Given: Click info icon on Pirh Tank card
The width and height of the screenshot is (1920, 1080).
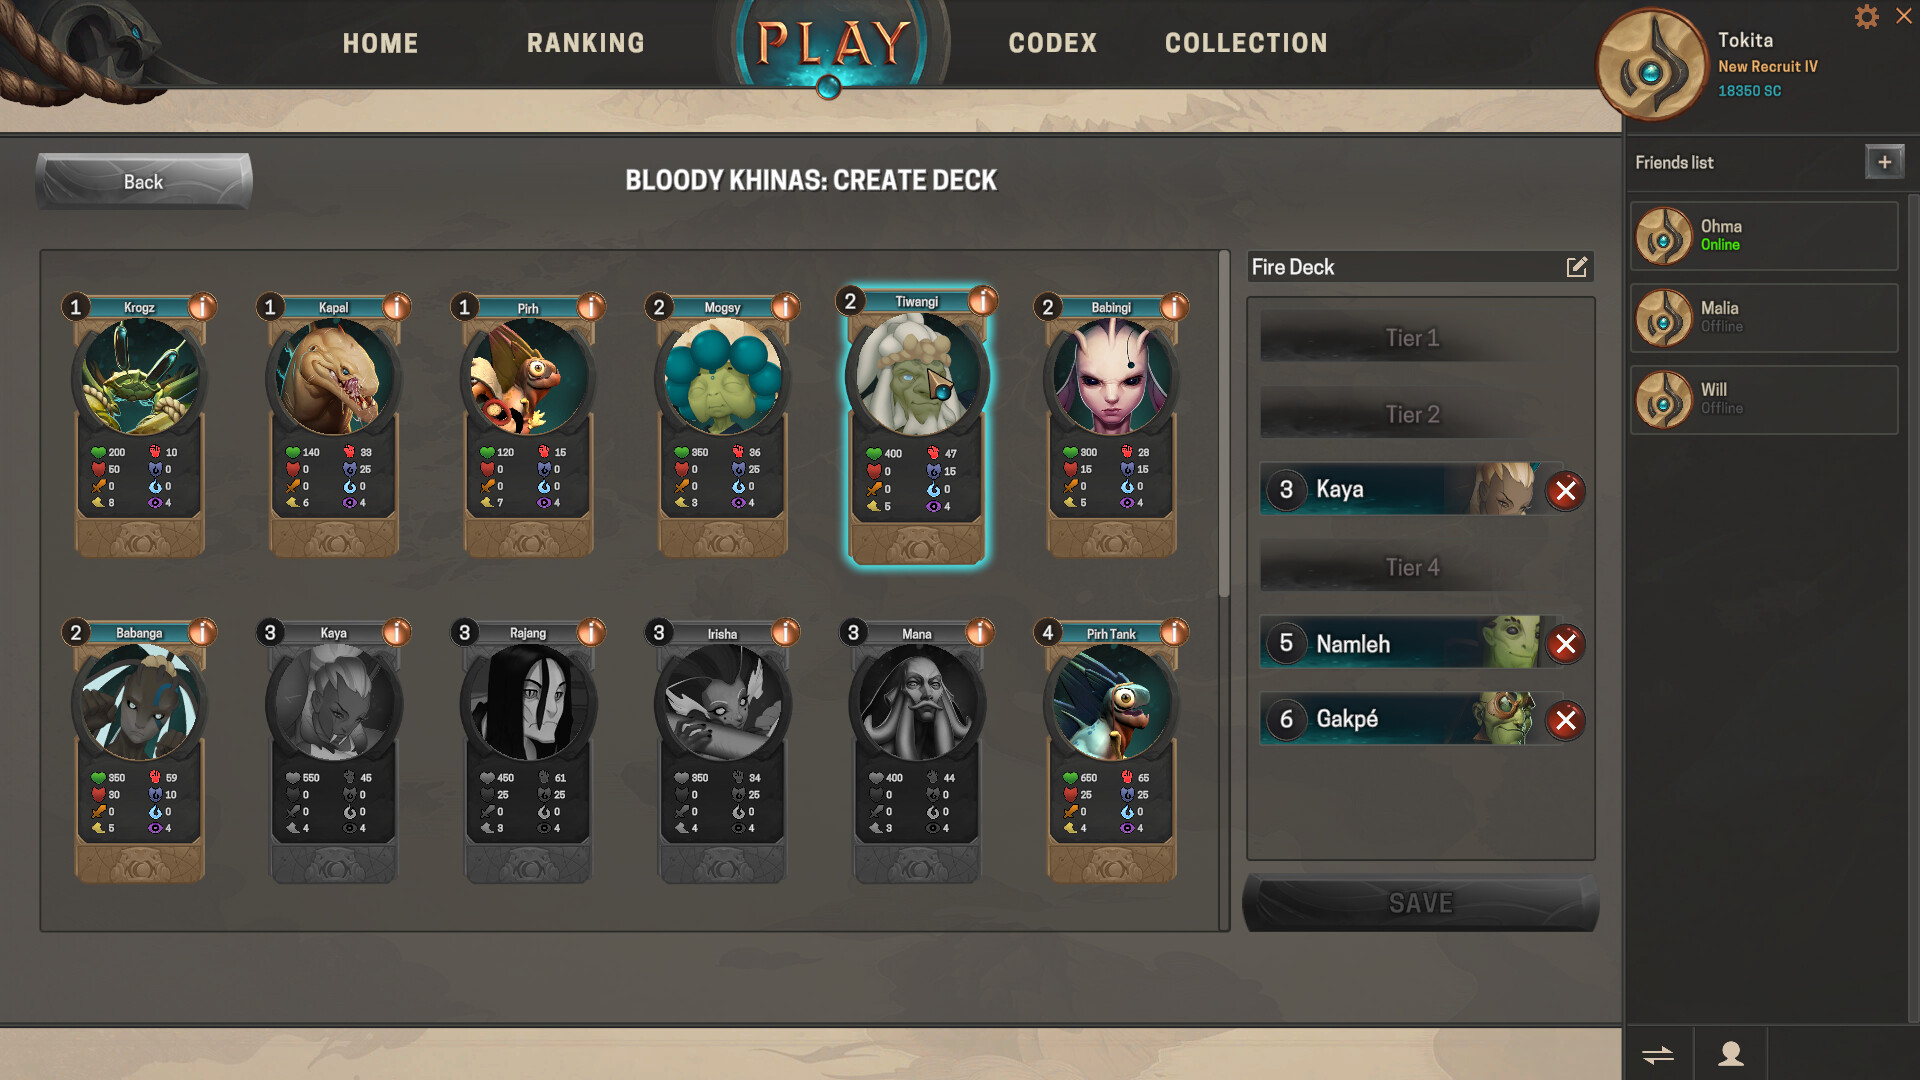Looking at the screenshot, I should pos(1174,632).
